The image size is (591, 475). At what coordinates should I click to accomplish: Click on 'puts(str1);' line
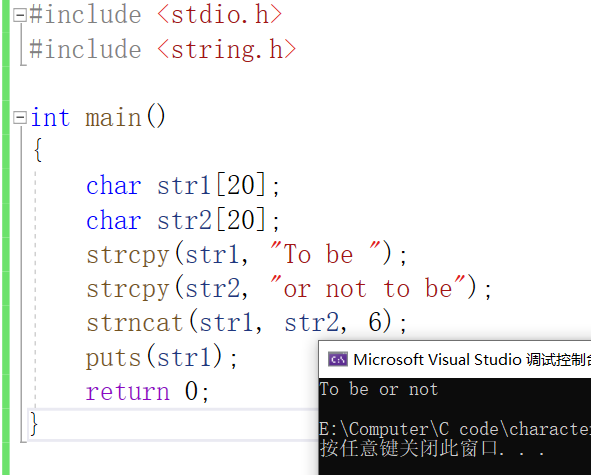[x=162, y=356]
